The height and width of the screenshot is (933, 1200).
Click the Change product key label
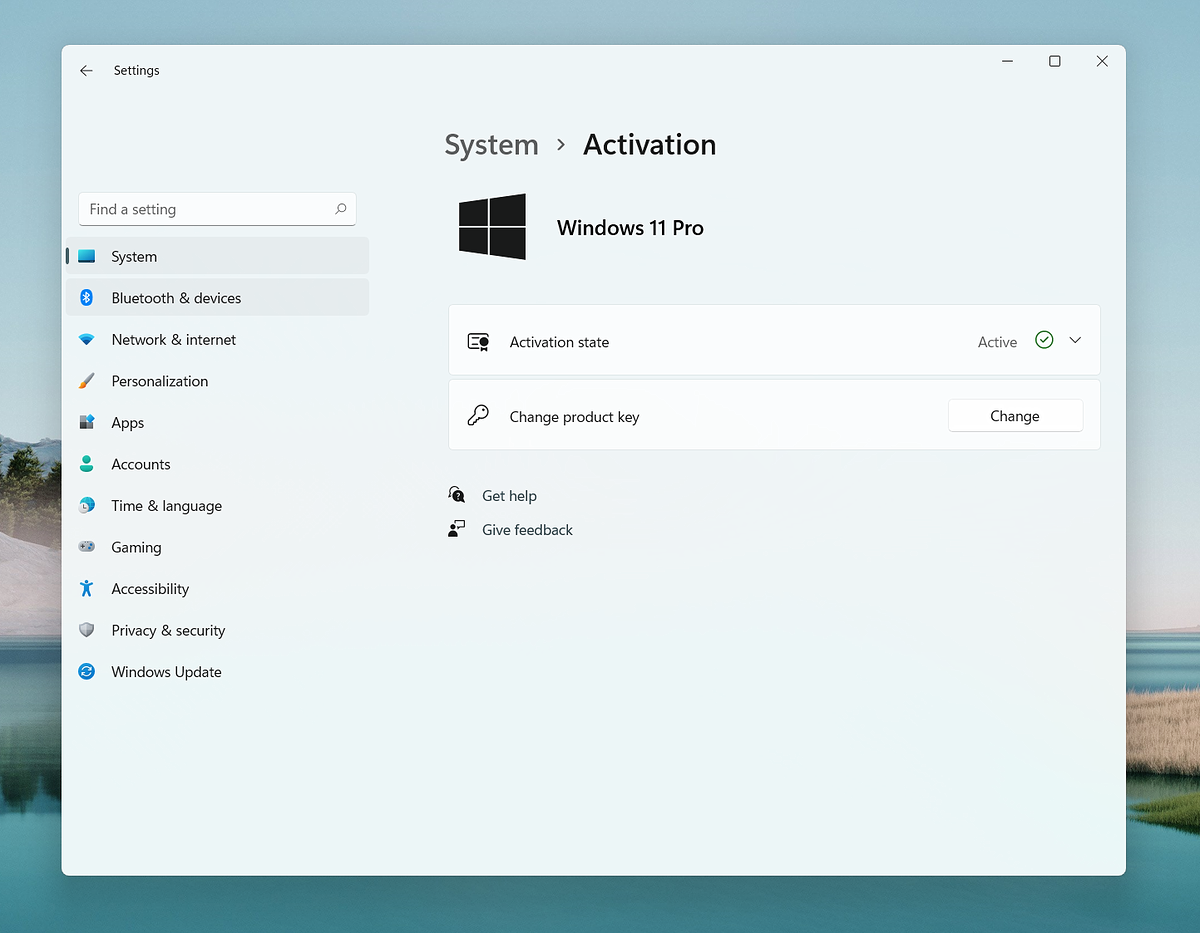click(x=574, y=417)
